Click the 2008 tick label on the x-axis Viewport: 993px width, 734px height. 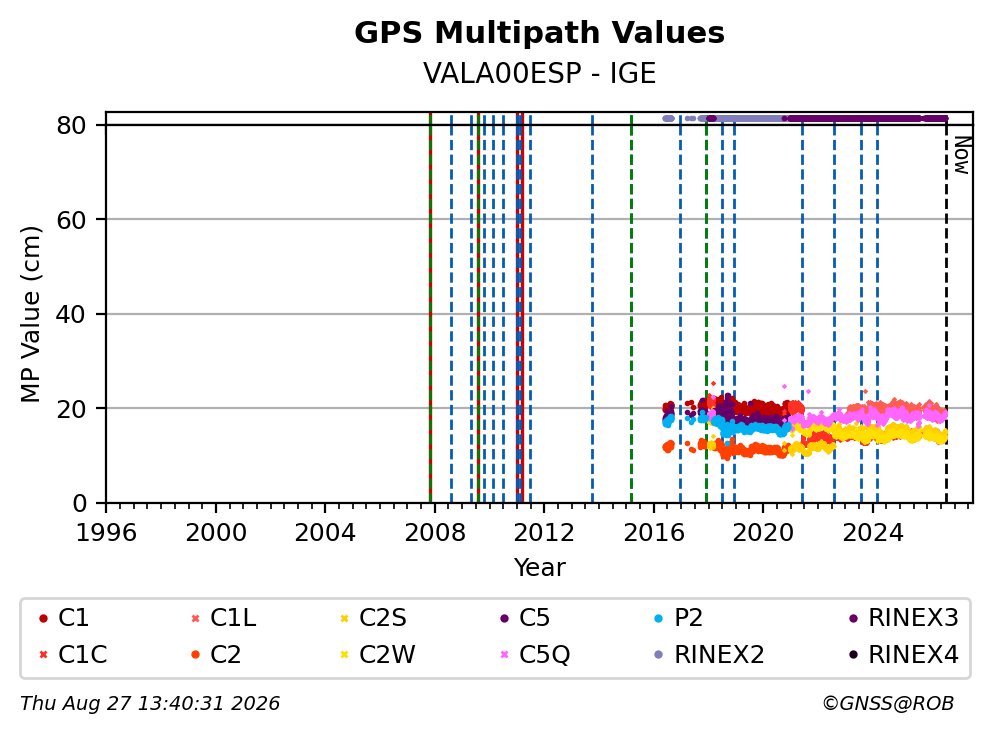434,533
